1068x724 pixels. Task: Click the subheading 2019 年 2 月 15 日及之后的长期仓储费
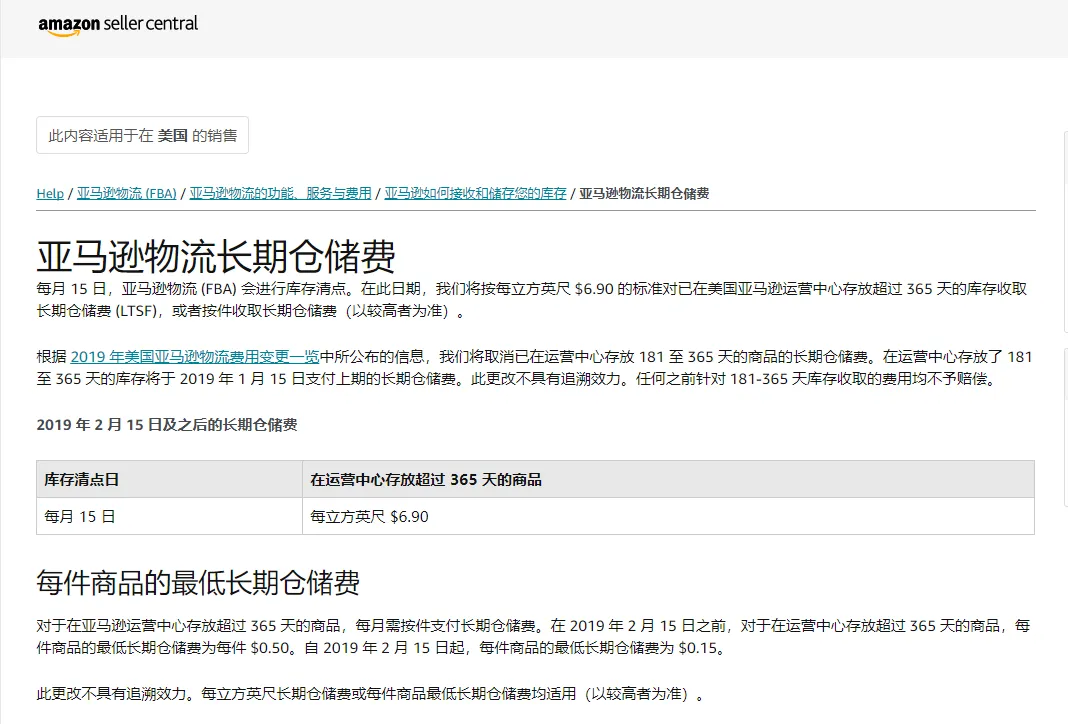point(167,424)
